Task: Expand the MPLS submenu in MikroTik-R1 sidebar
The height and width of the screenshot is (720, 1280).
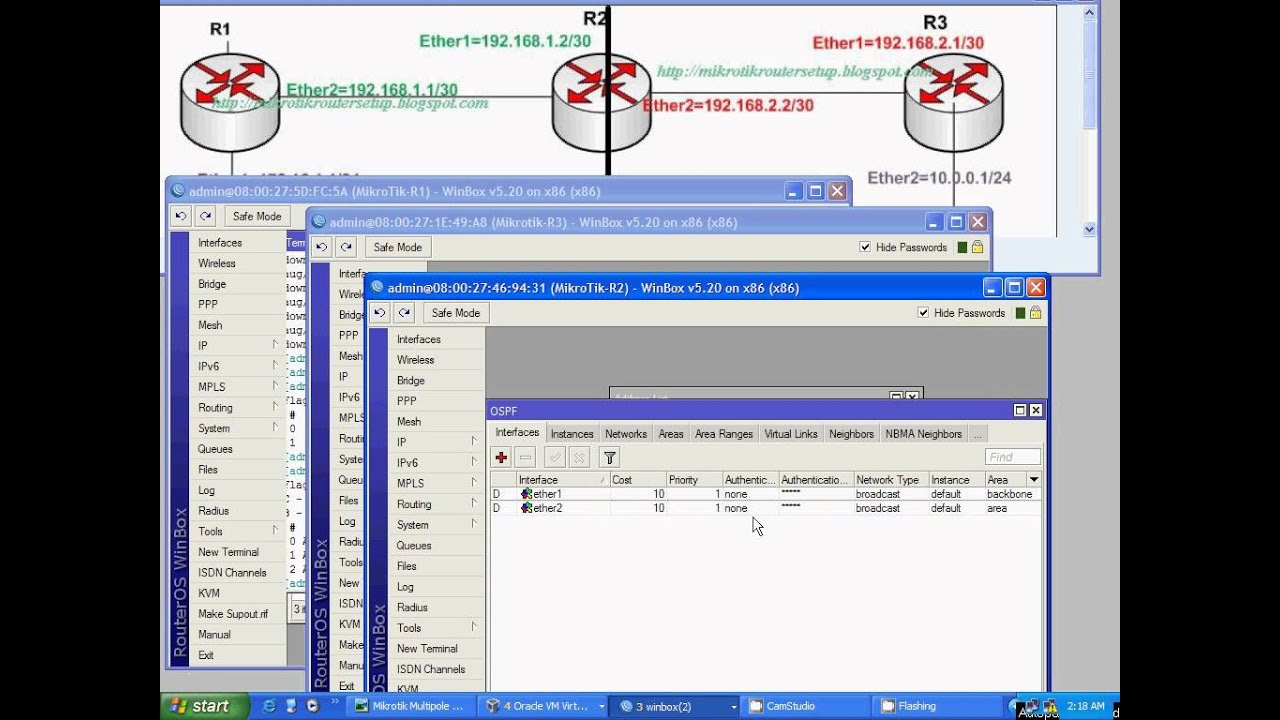Action: (275, 386)
